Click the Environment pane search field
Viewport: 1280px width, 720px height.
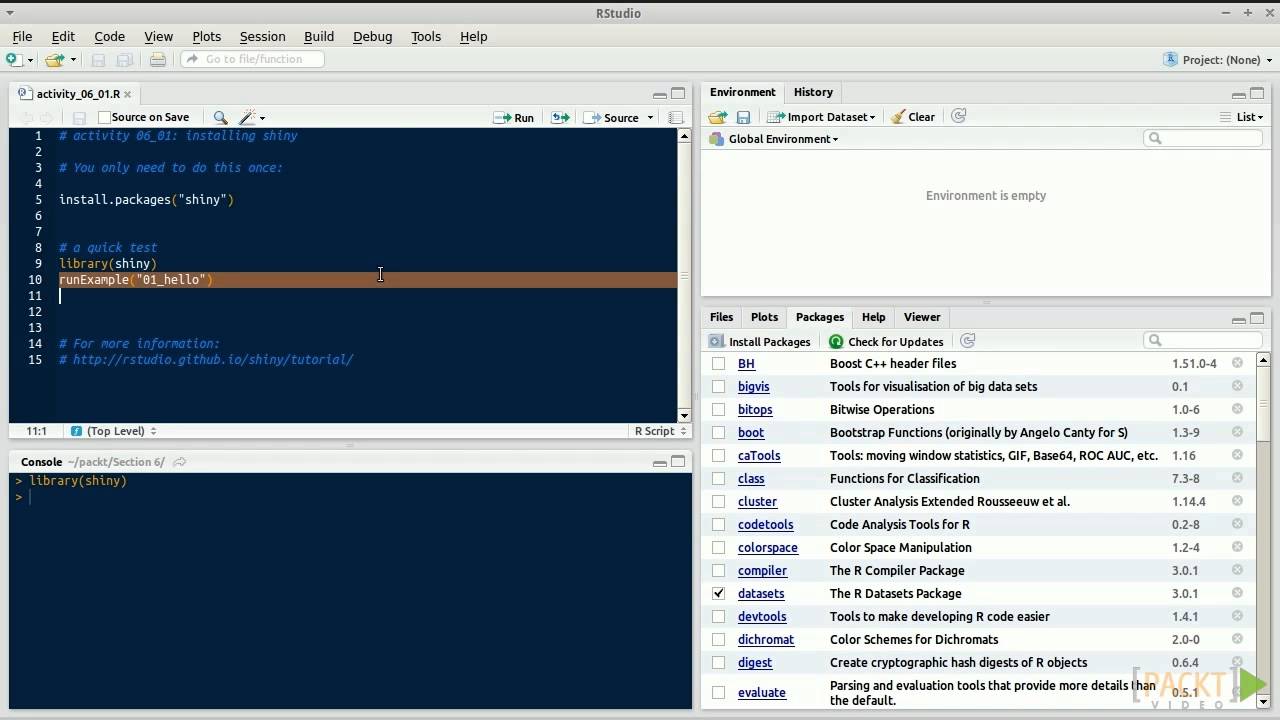click(1203, 138)
